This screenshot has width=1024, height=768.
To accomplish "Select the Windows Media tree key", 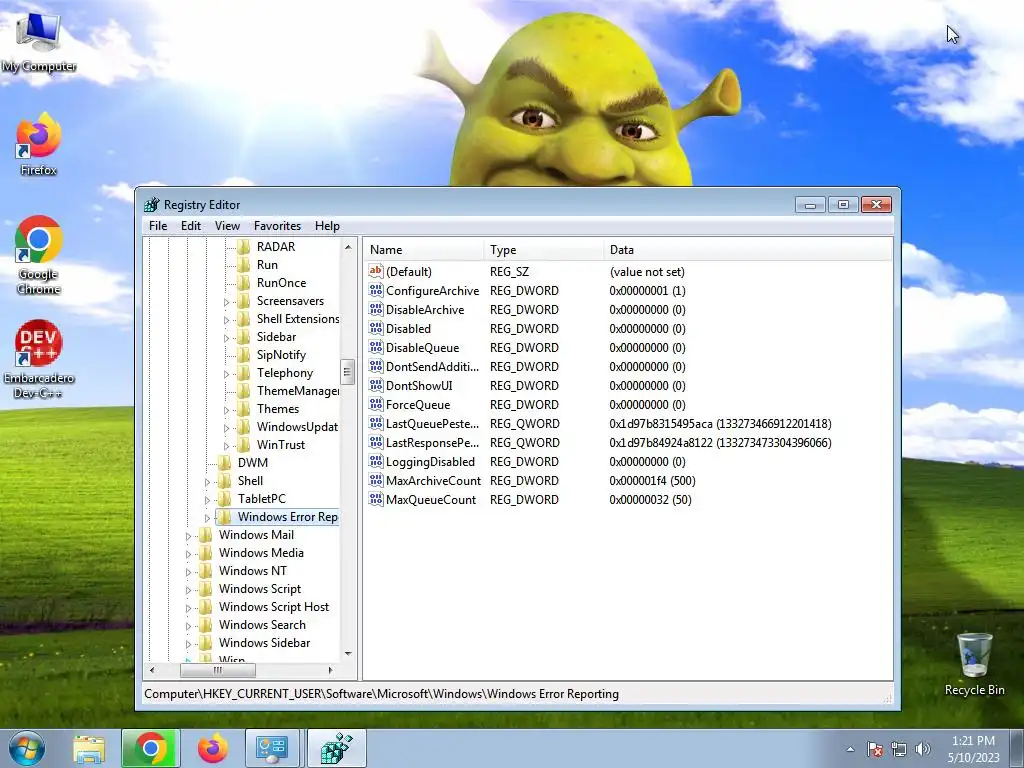I will tap(261, 553).
